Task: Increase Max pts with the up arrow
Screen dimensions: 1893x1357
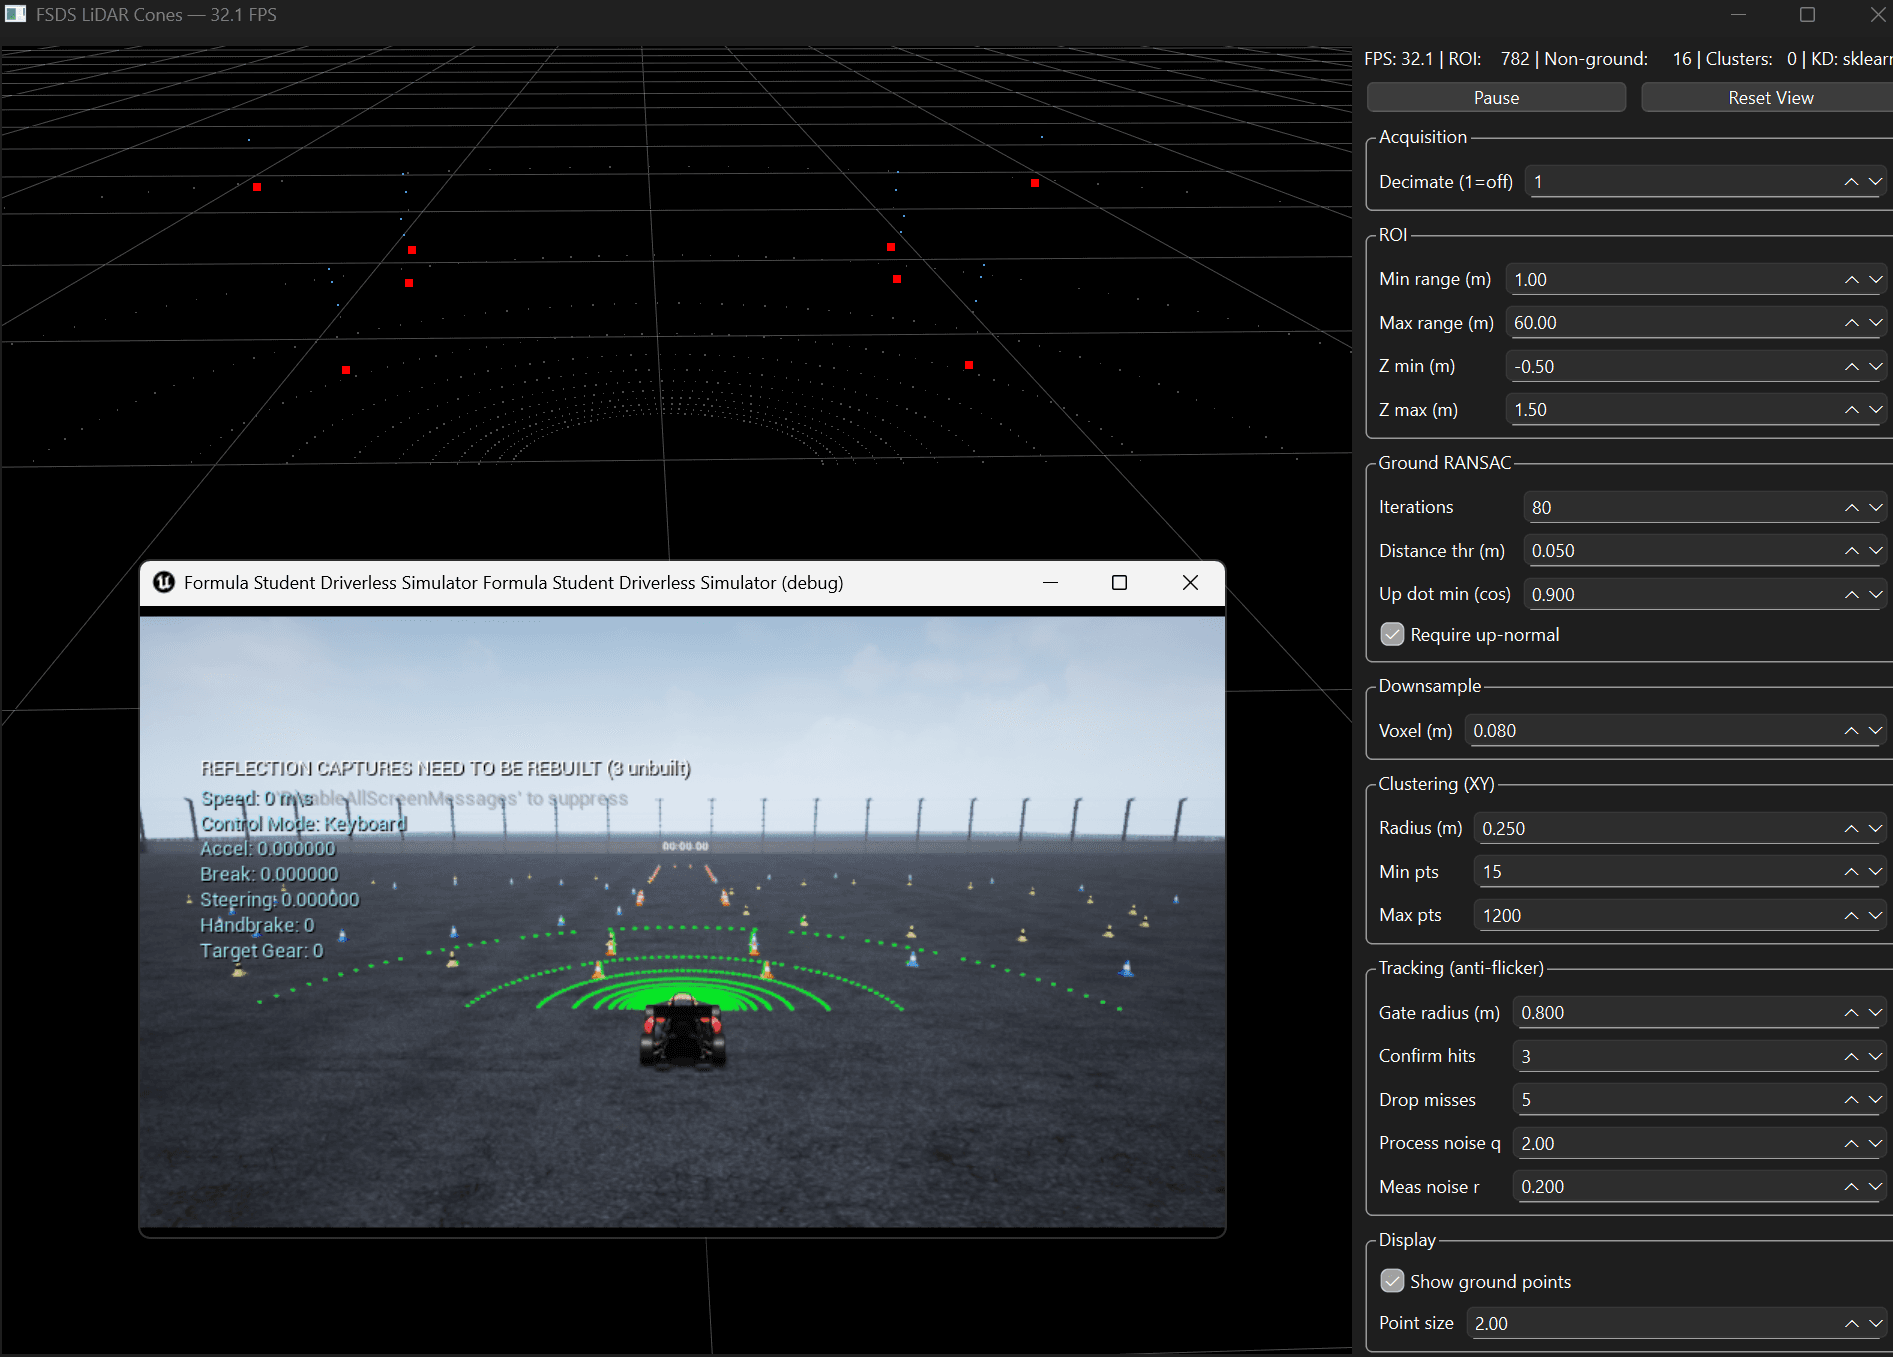Action: pos(1851,916)
